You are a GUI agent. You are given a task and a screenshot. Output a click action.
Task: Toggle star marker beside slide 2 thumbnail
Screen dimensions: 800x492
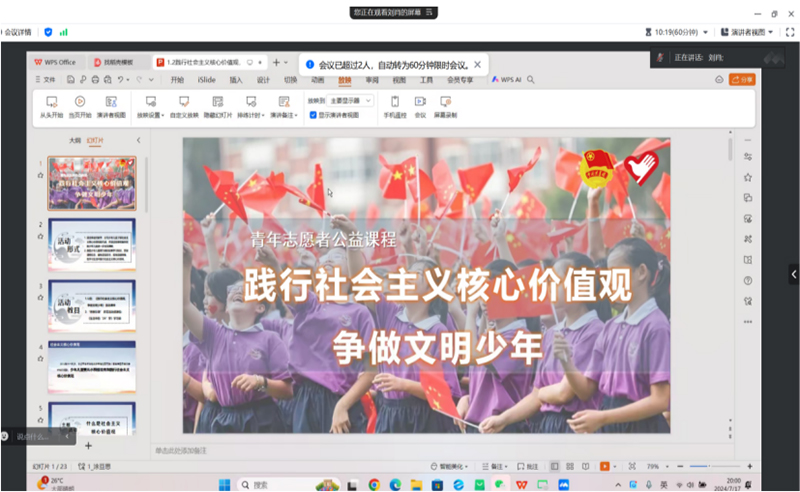(x=40, y=237)
